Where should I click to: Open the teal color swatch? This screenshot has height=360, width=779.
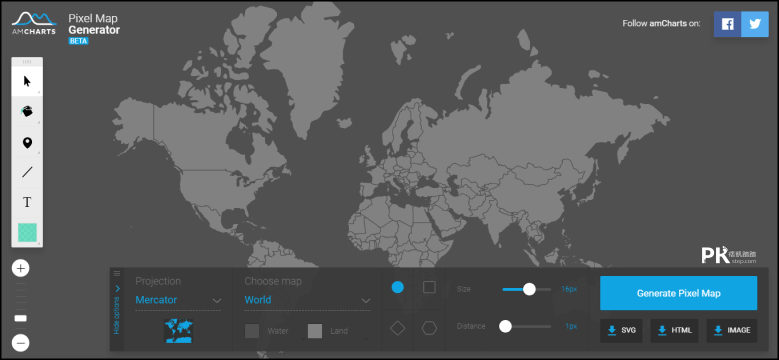27,232
